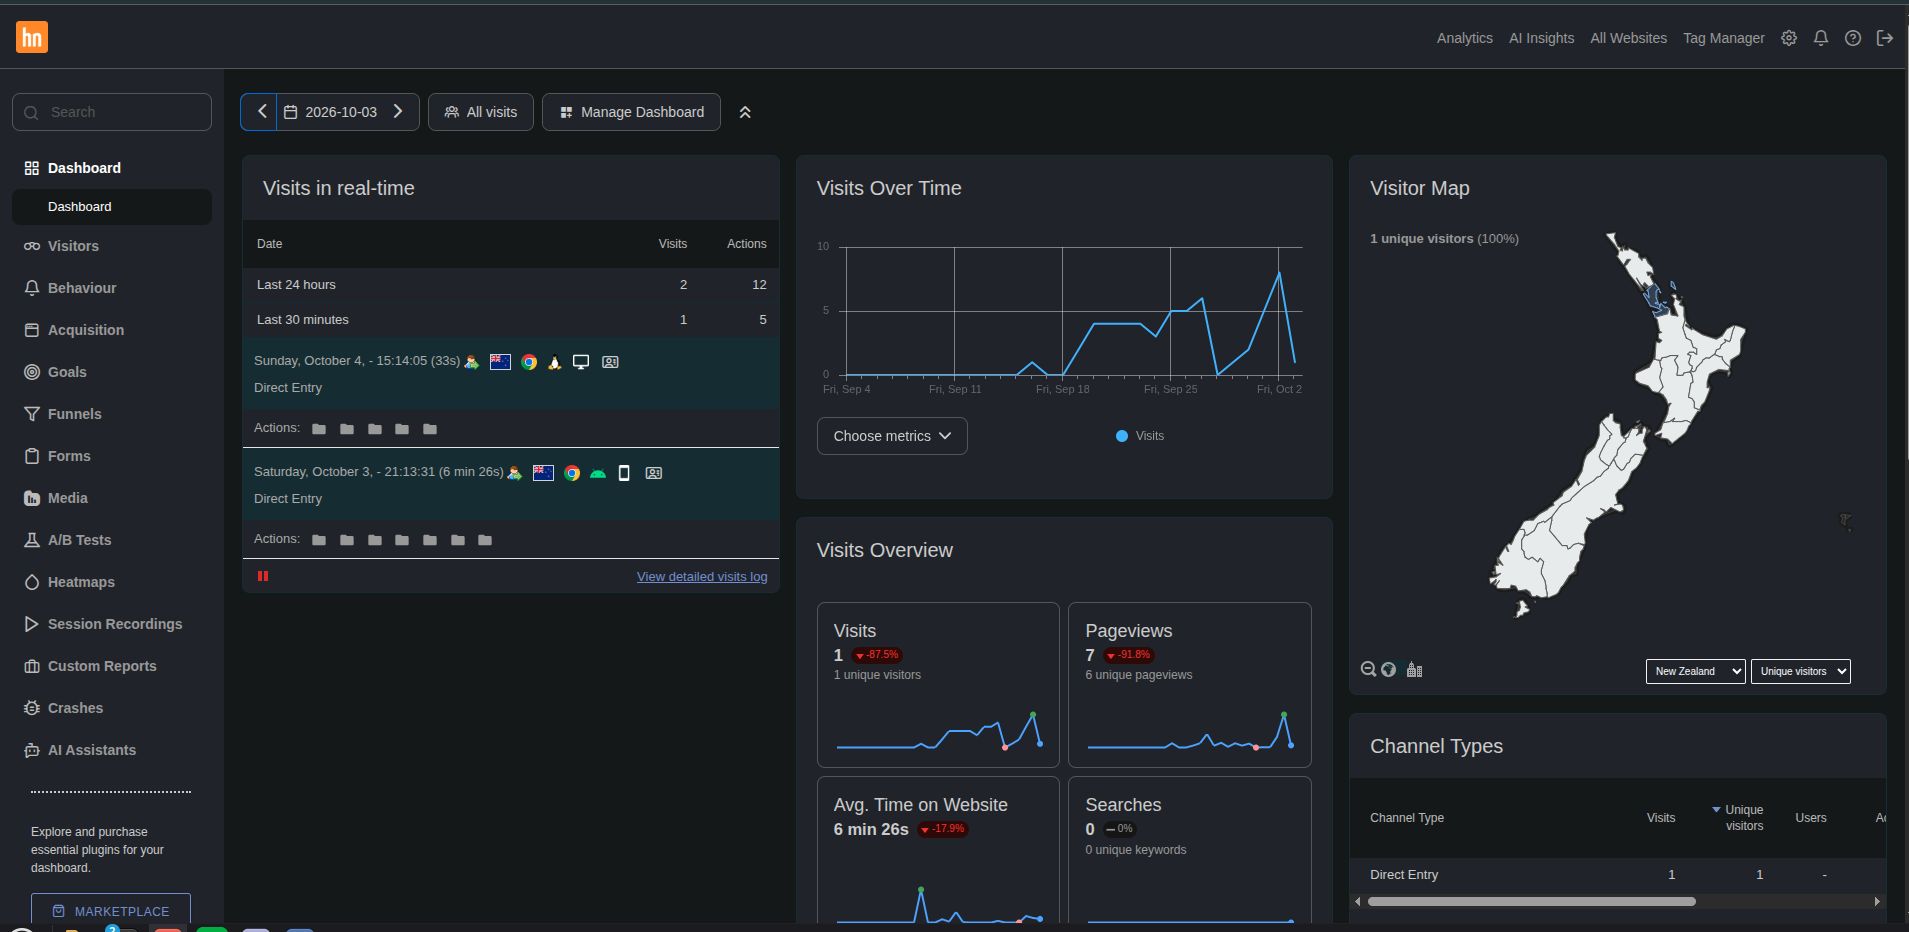Click right arrow of Channel Types scrollbar
The height and width of the screenshot is (932, 1909).
click(1877, 901)
